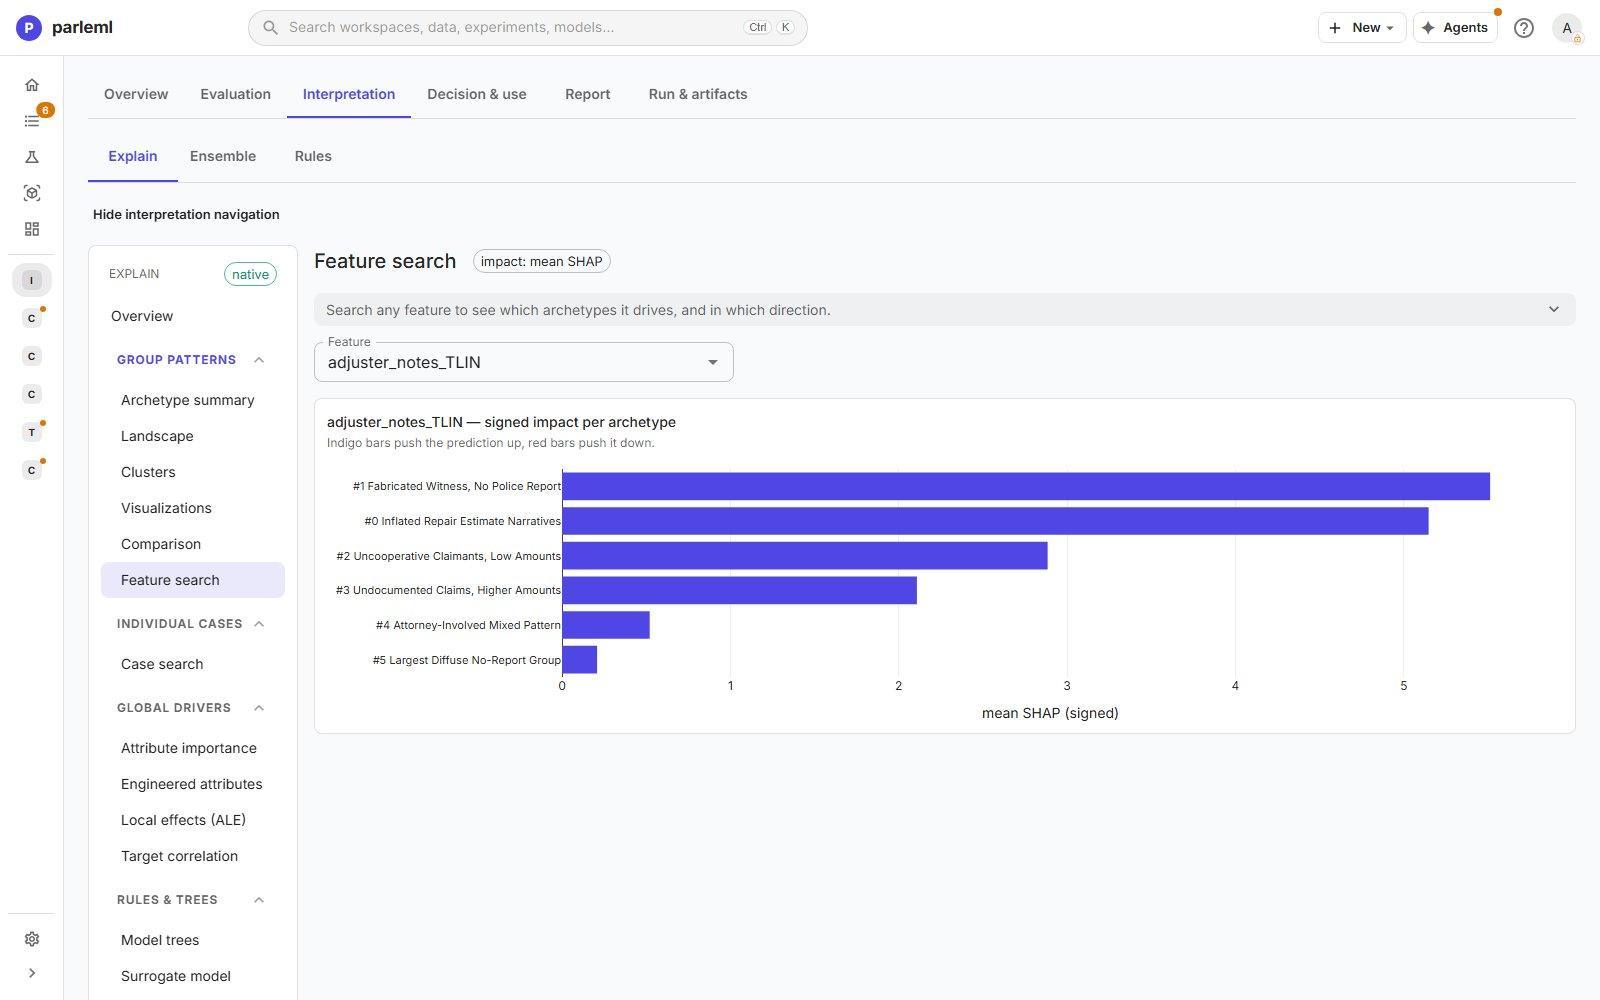
Task: Click Hide interpretation navigation
Action: 186,214
